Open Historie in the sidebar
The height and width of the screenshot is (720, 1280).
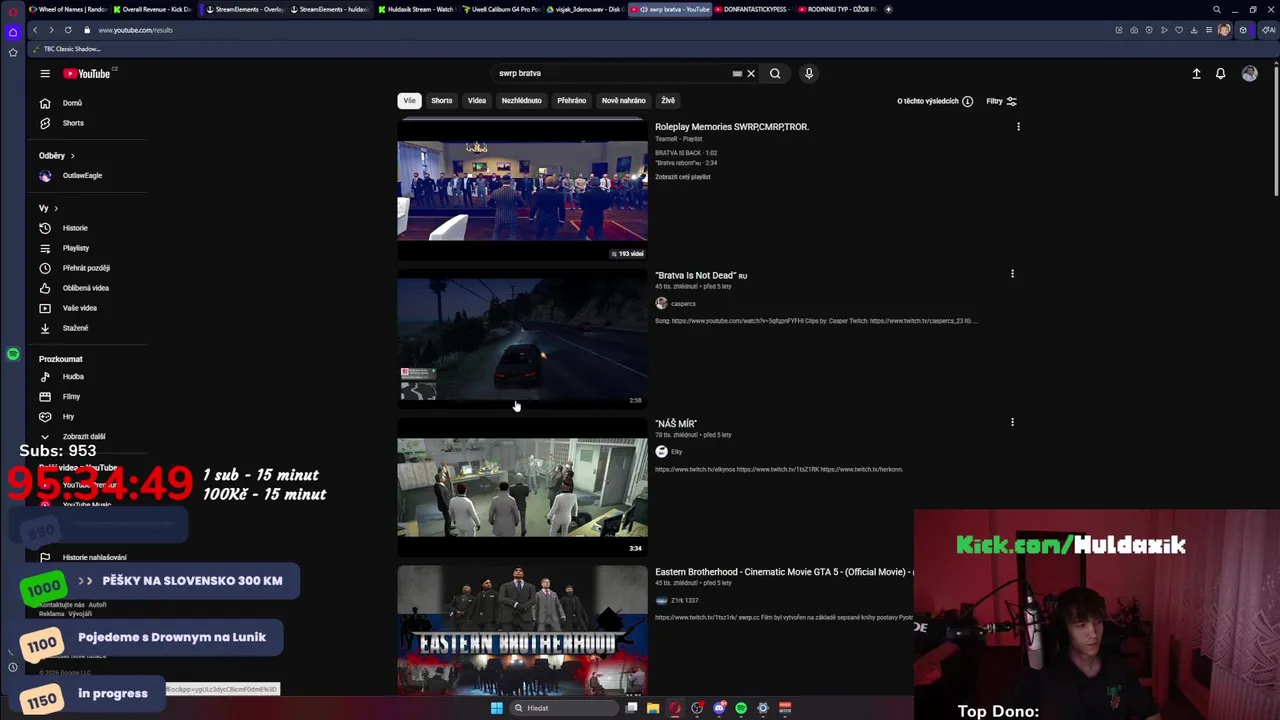[x=75, y=228]
